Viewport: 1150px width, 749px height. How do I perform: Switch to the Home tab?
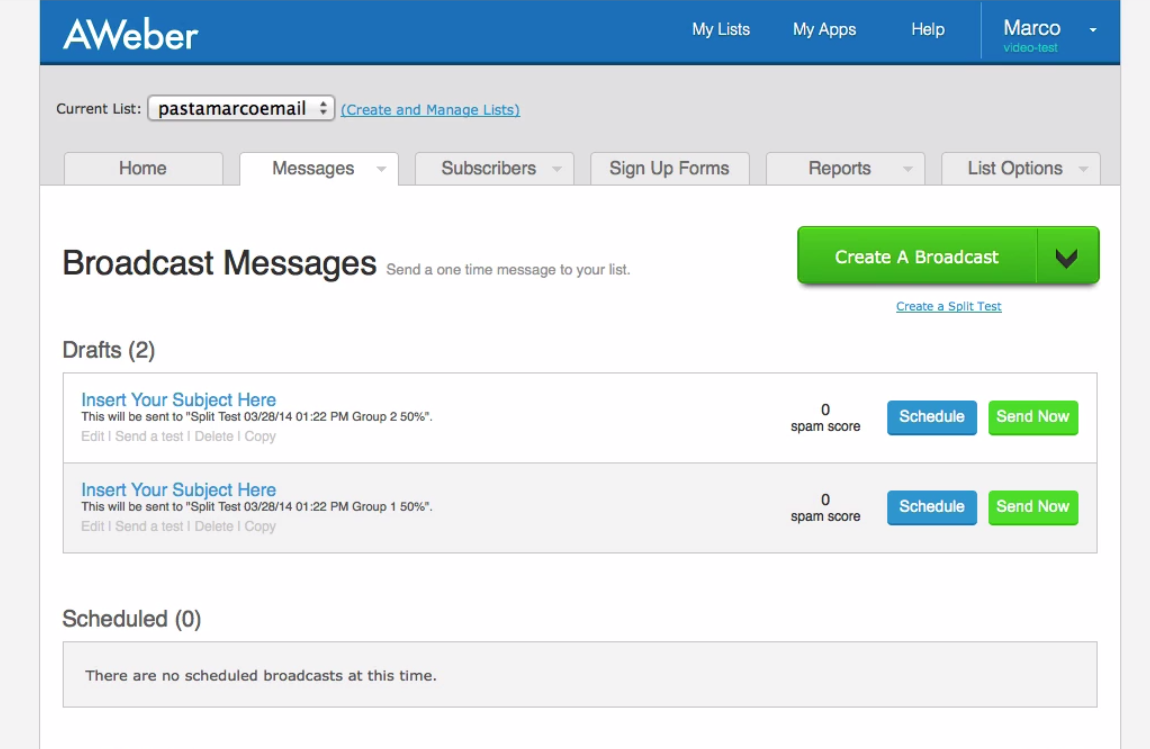[143, 169]
